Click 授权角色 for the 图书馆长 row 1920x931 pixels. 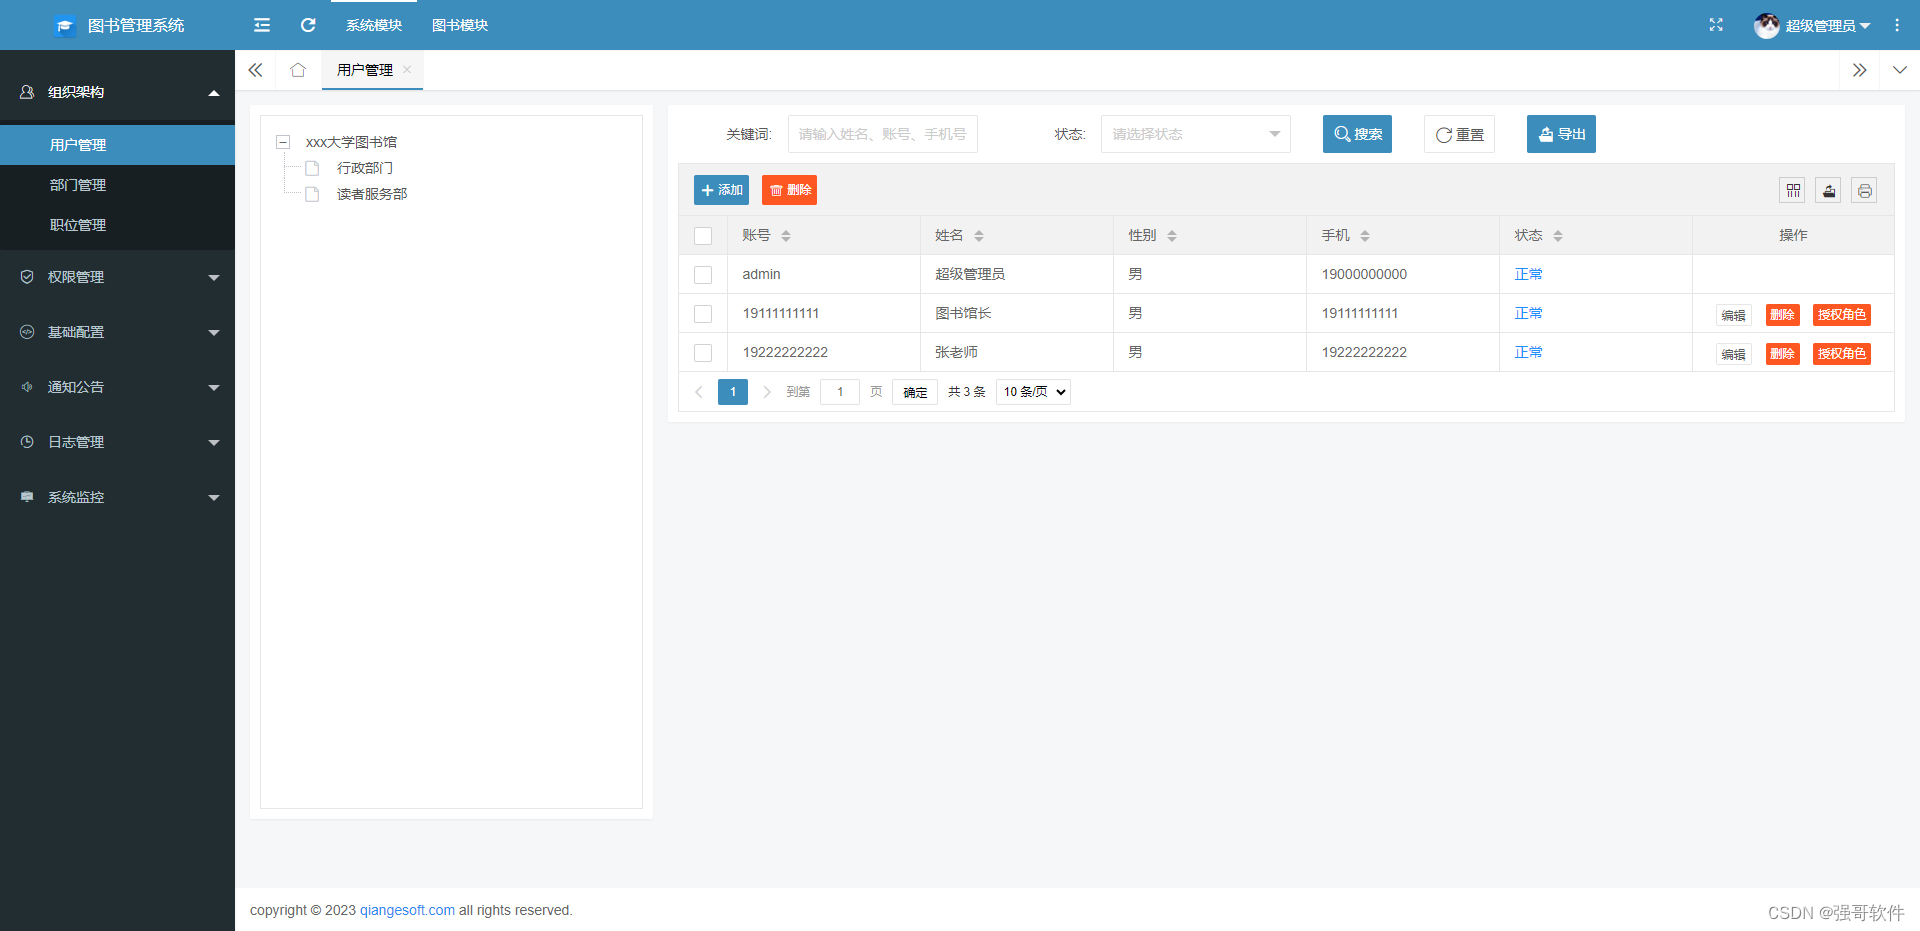point(1841,314)
